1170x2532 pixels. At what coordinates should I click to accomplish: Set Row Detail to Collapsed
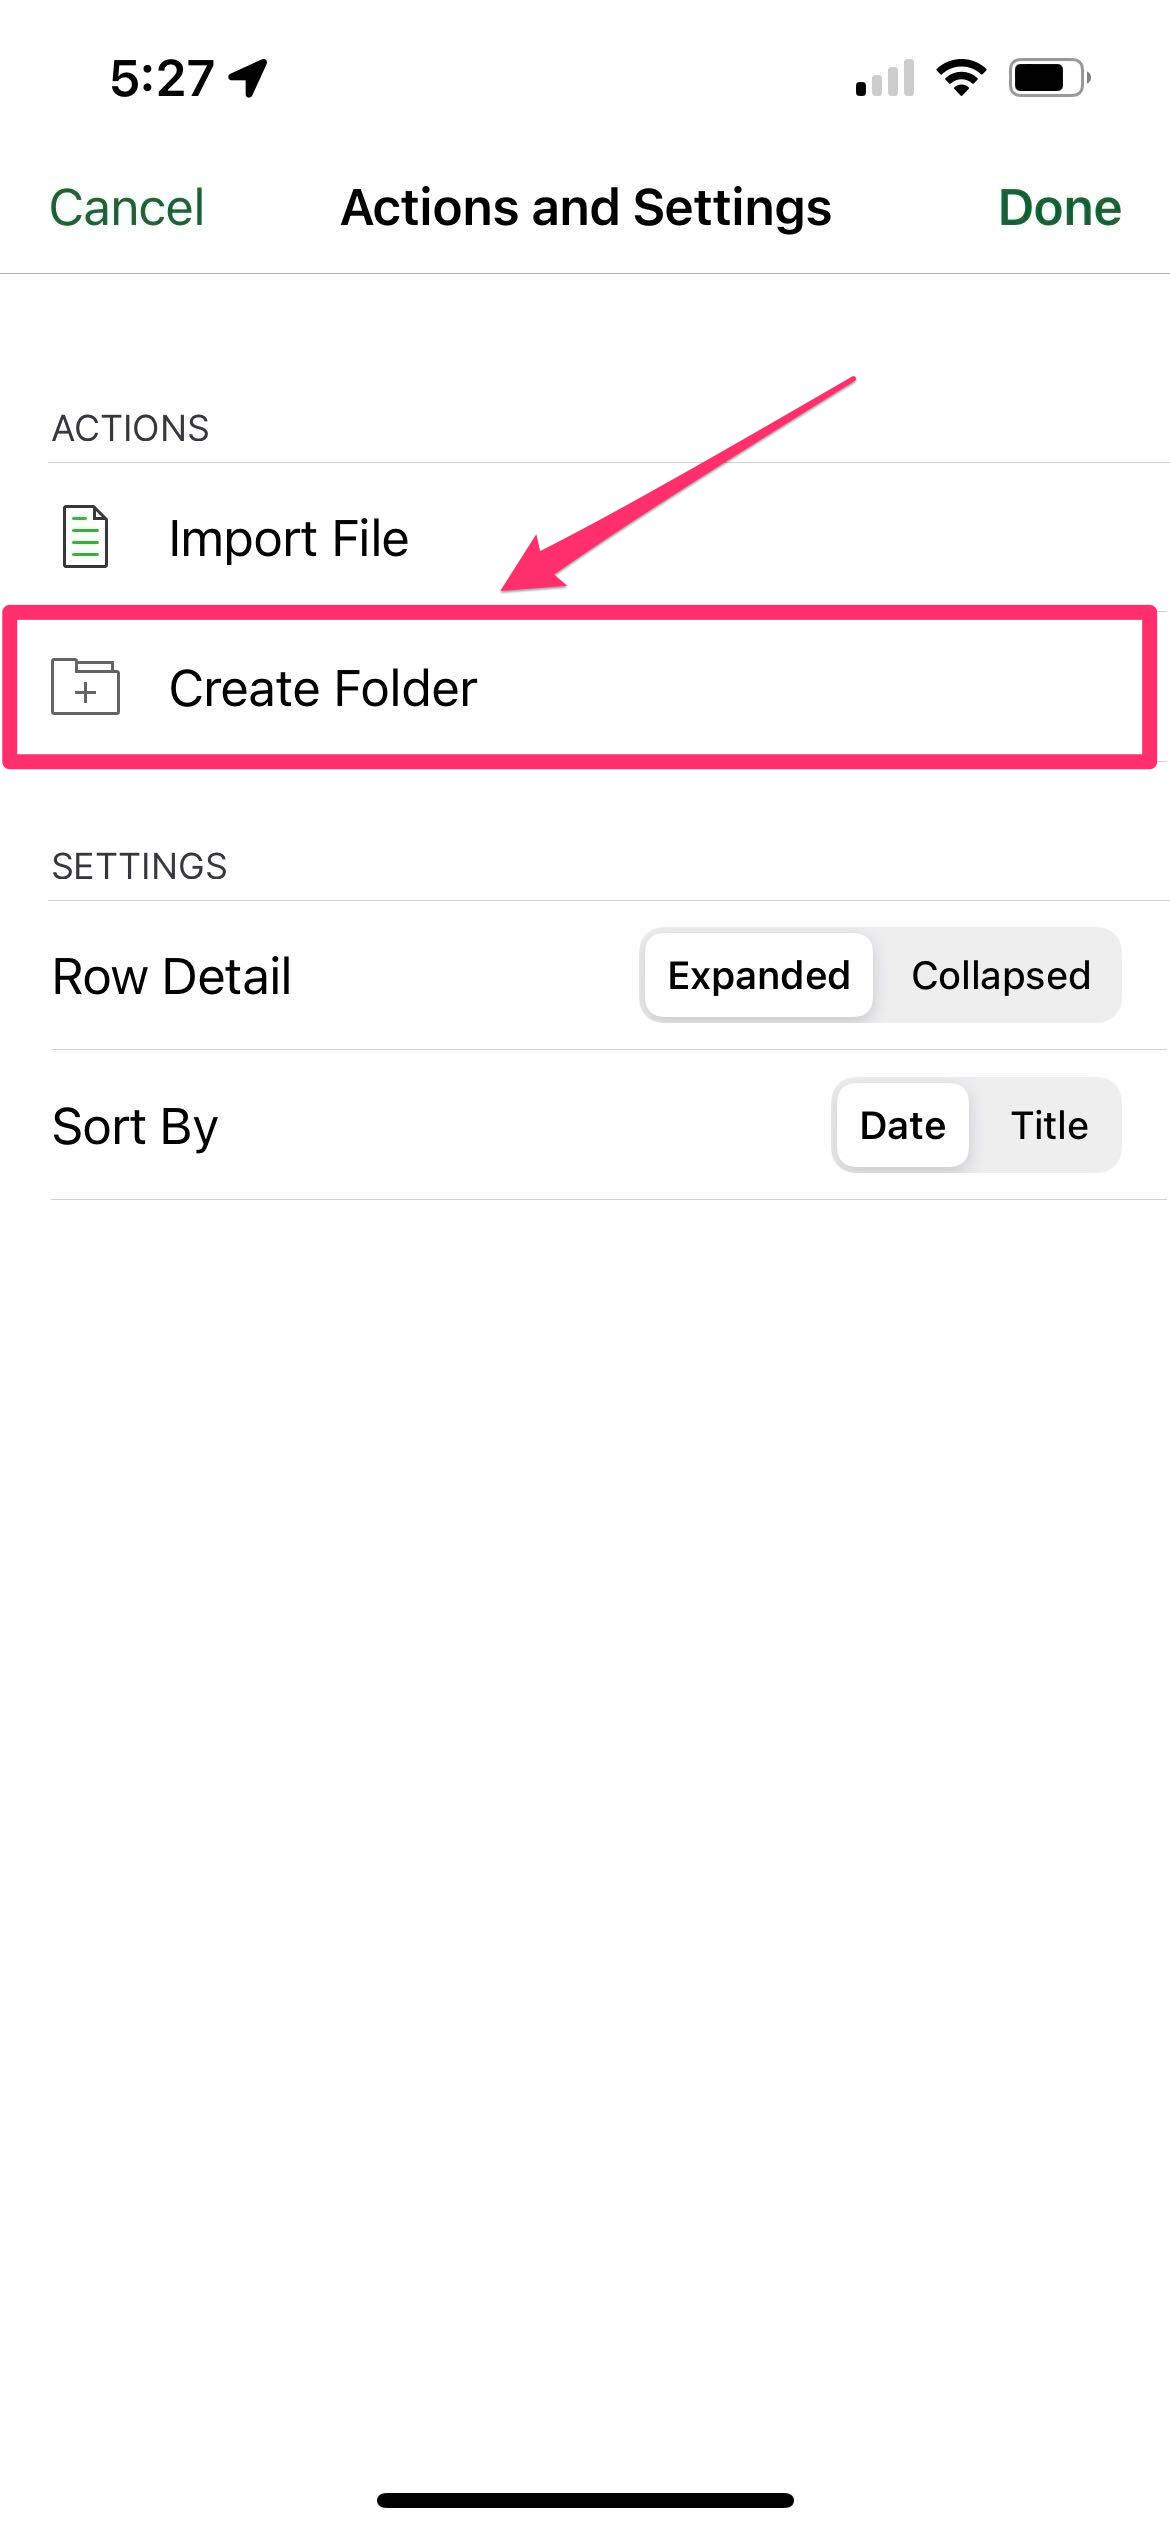(1000, 975)
